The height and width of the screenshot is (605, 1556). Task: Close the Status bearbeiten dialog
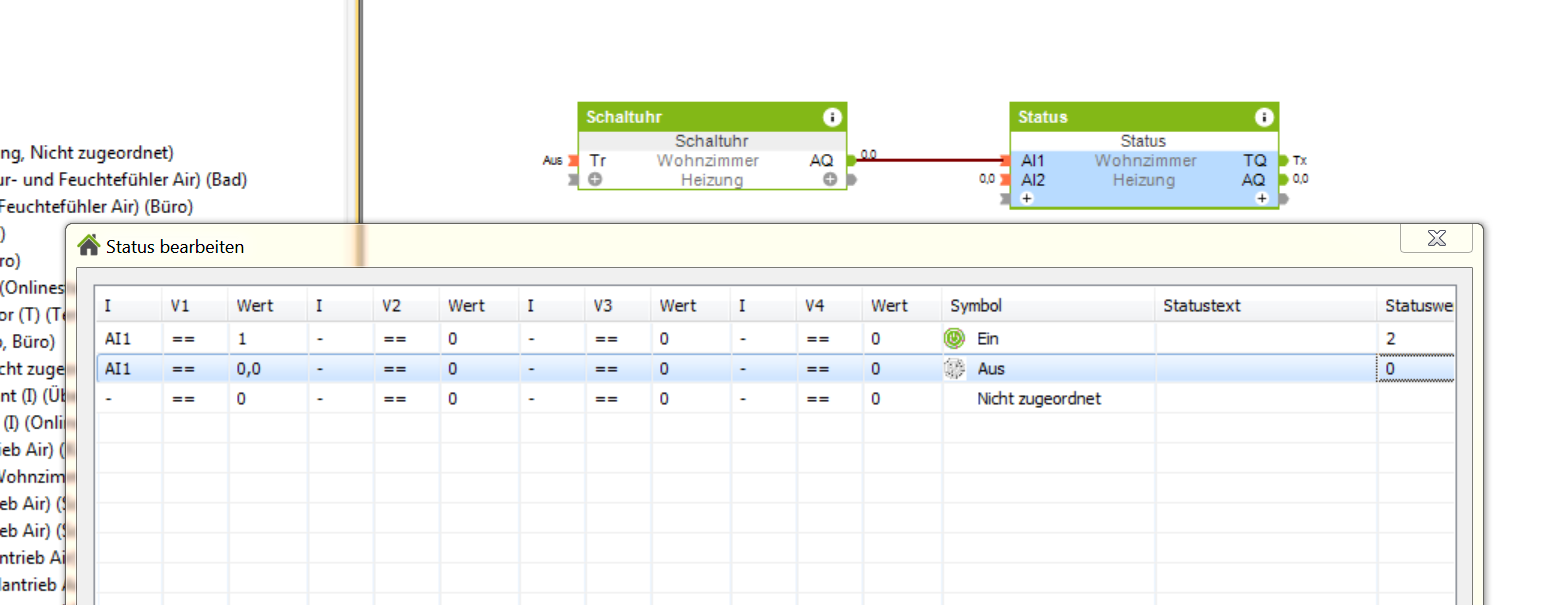point(1436,238)
